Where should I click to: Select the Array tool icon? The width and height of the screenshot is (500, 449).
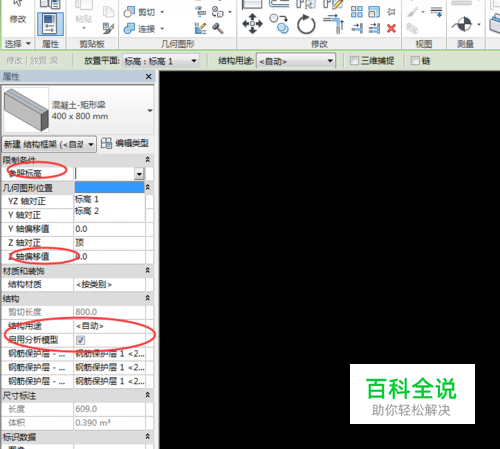357,12
